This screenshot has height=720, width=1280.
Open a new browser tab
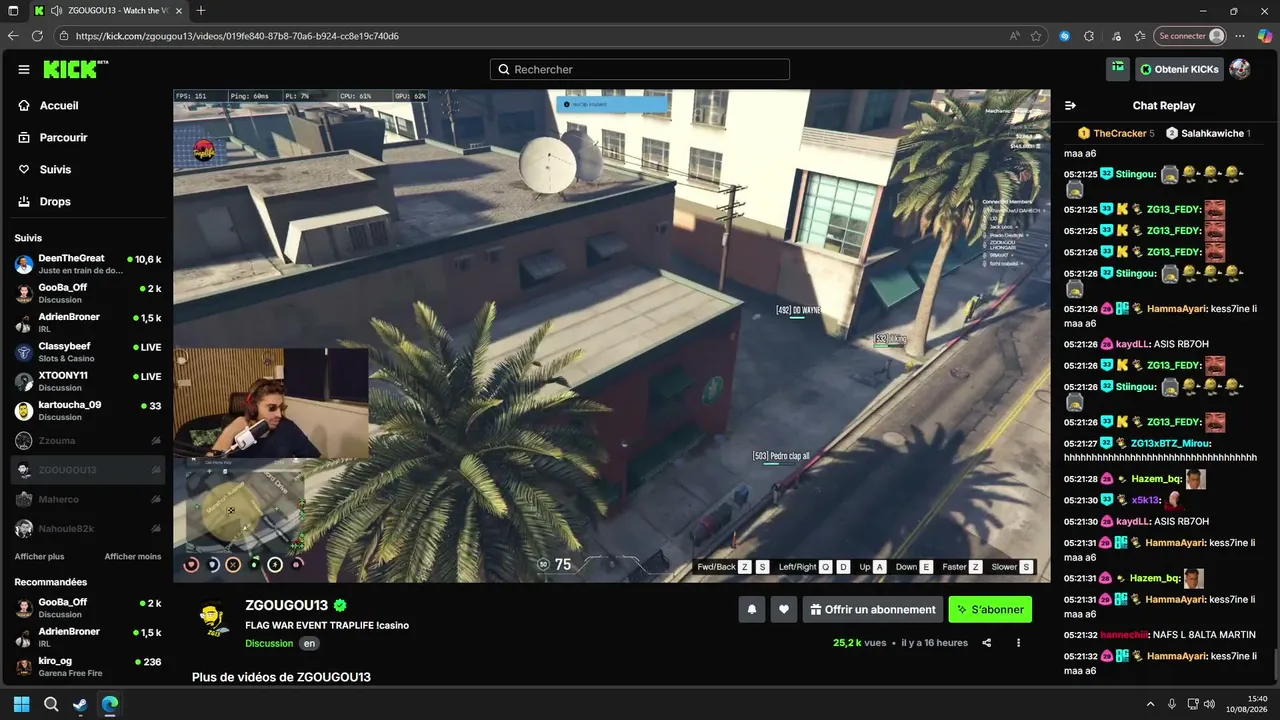point(201,11)
